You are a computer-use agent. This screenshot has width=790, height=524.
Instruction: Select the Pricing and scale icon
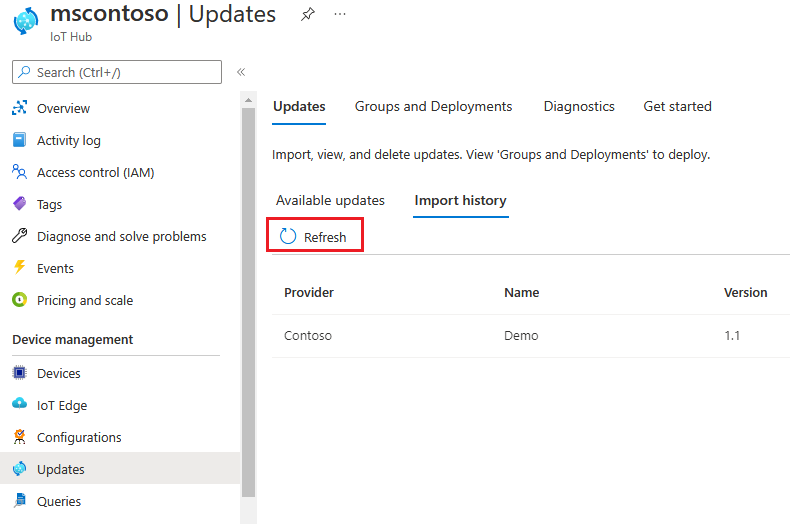(x=19, y=300)
